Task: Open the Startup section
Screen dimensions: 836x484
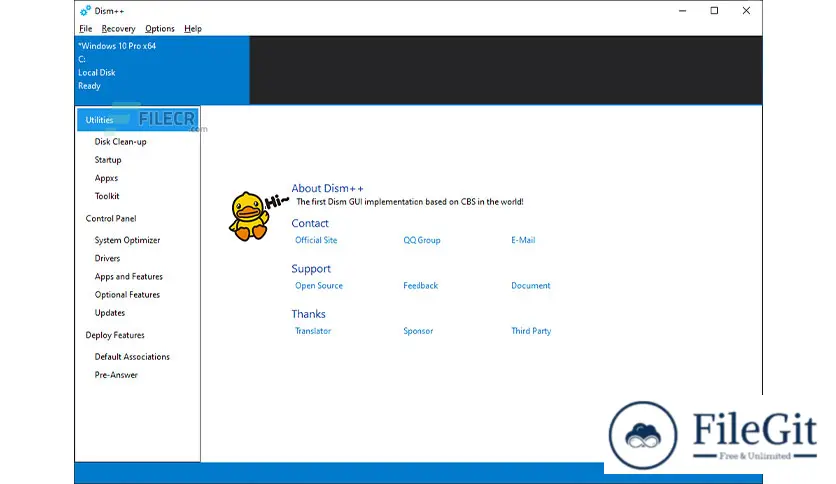Action: point(108,160)
